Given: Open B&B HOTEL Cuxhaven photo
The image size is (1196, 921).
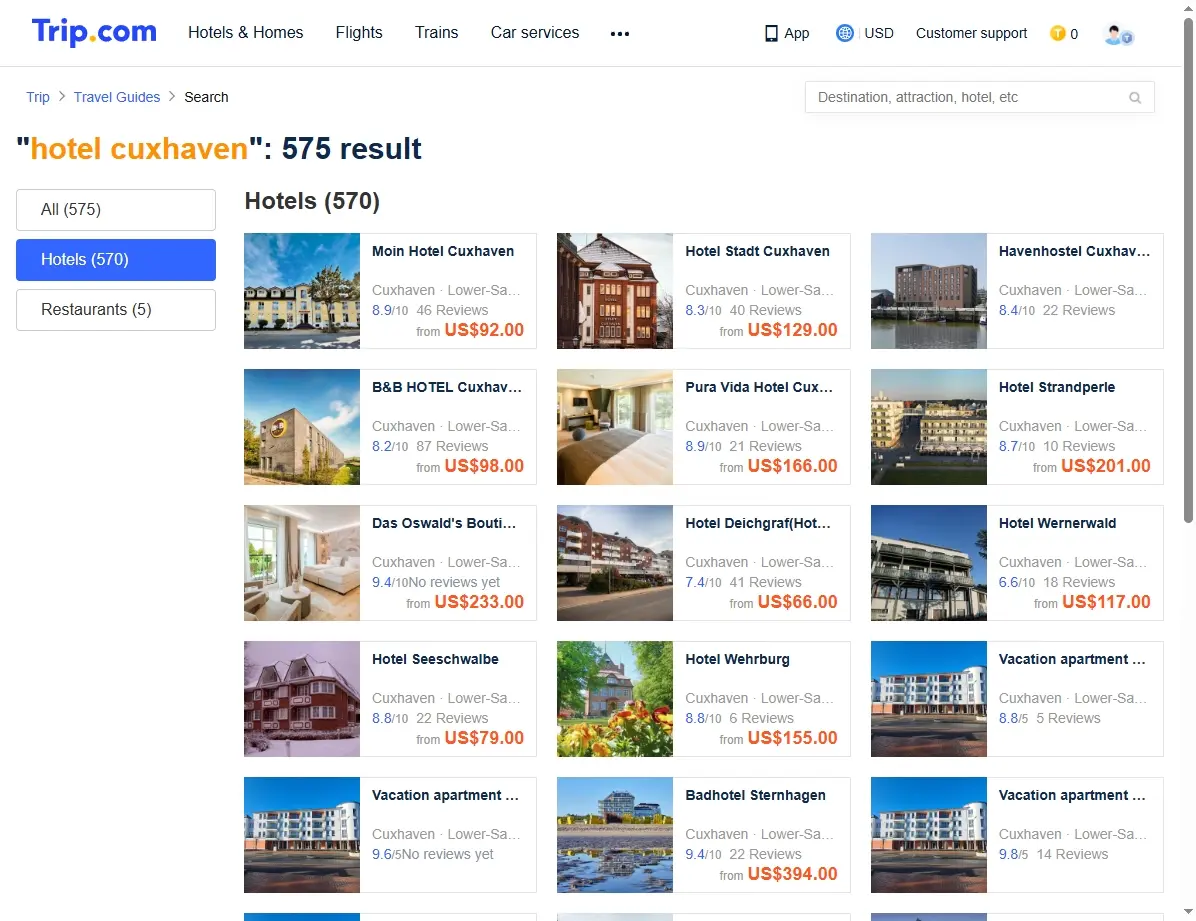Looking at the screenshot, I should (x=302, y=427).
